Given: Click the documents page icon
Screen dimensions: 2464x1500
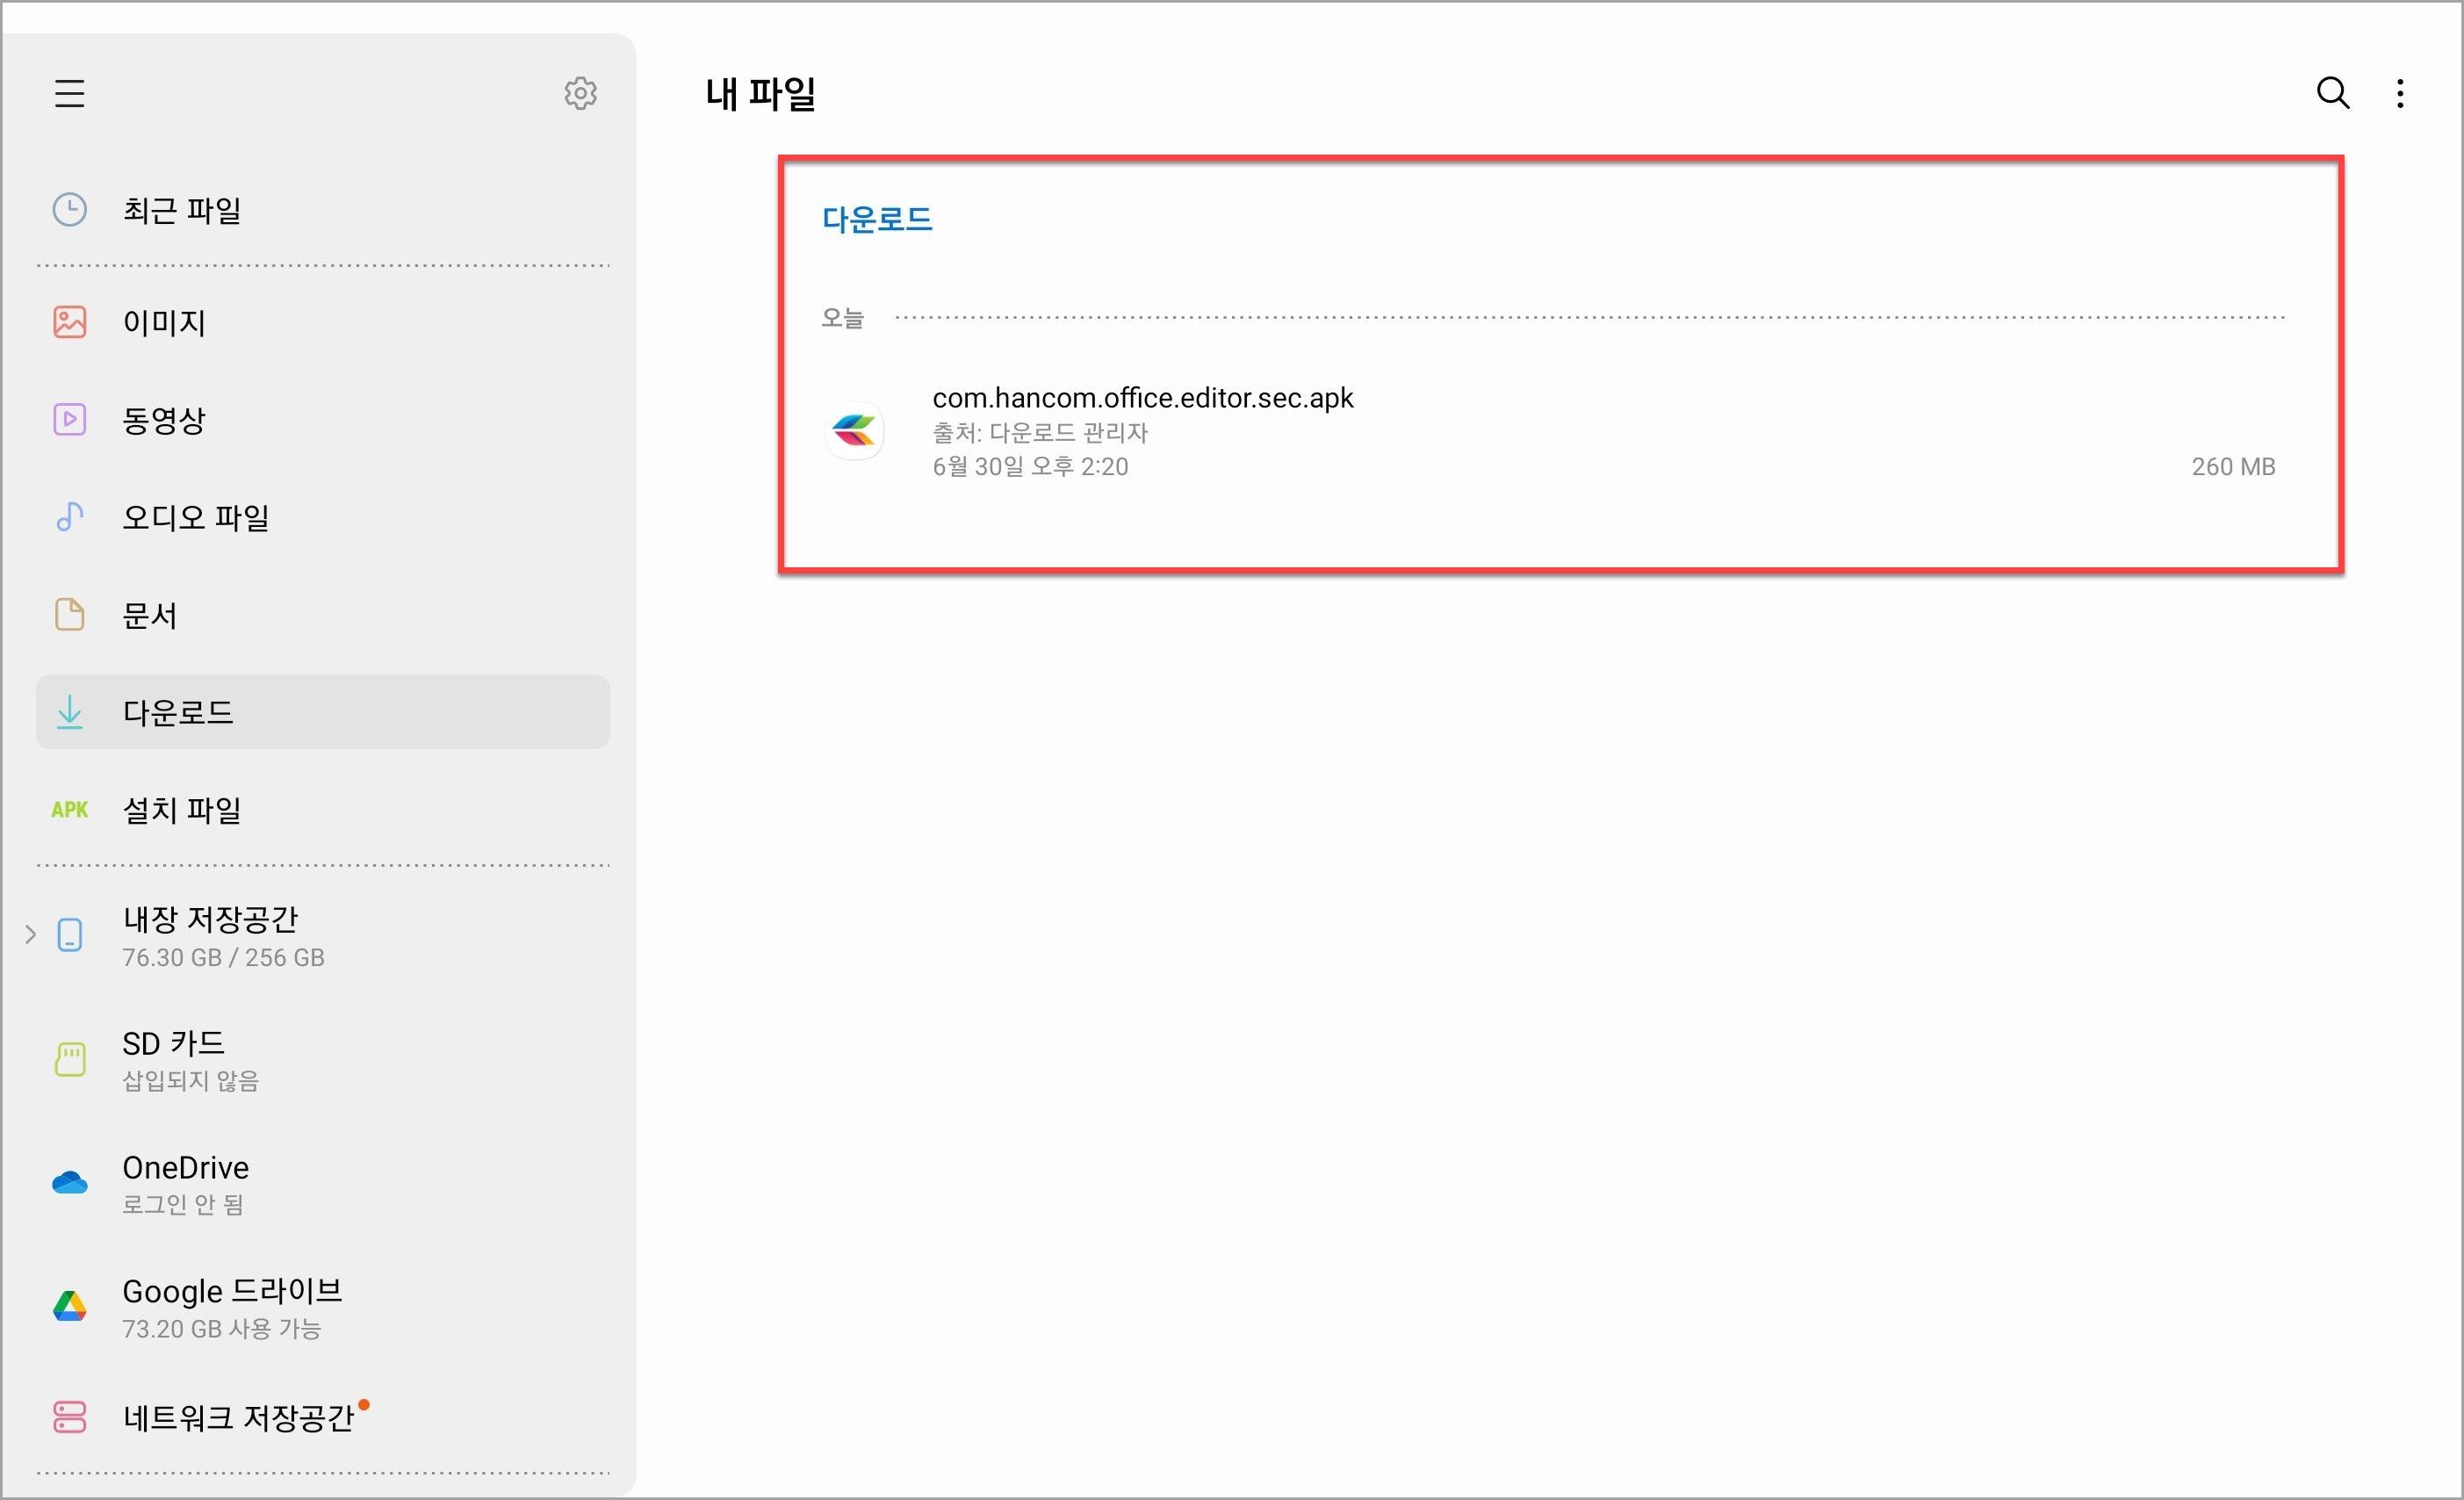Looking at the screenshot, I should click(69, 614).
